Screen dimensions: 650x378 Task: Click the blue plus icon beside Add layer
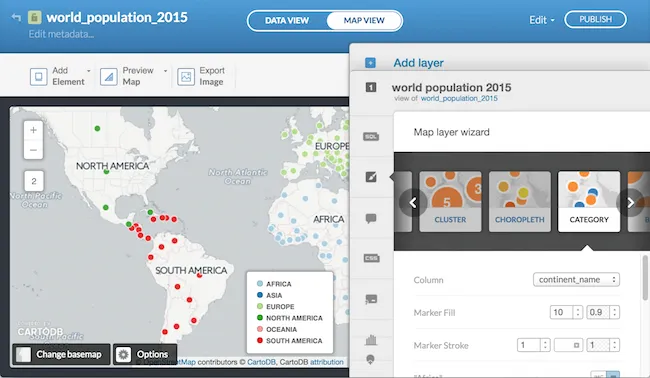point(370,63)
